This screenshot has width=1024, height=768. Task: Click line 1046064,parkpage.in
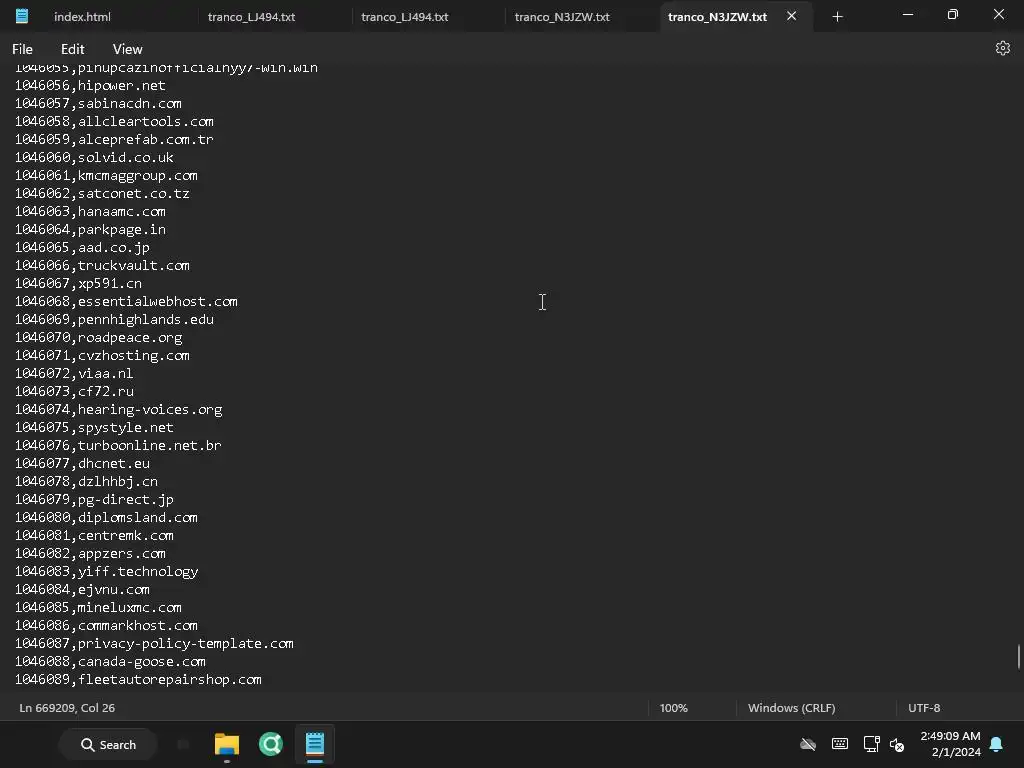[x=90, y=229]
